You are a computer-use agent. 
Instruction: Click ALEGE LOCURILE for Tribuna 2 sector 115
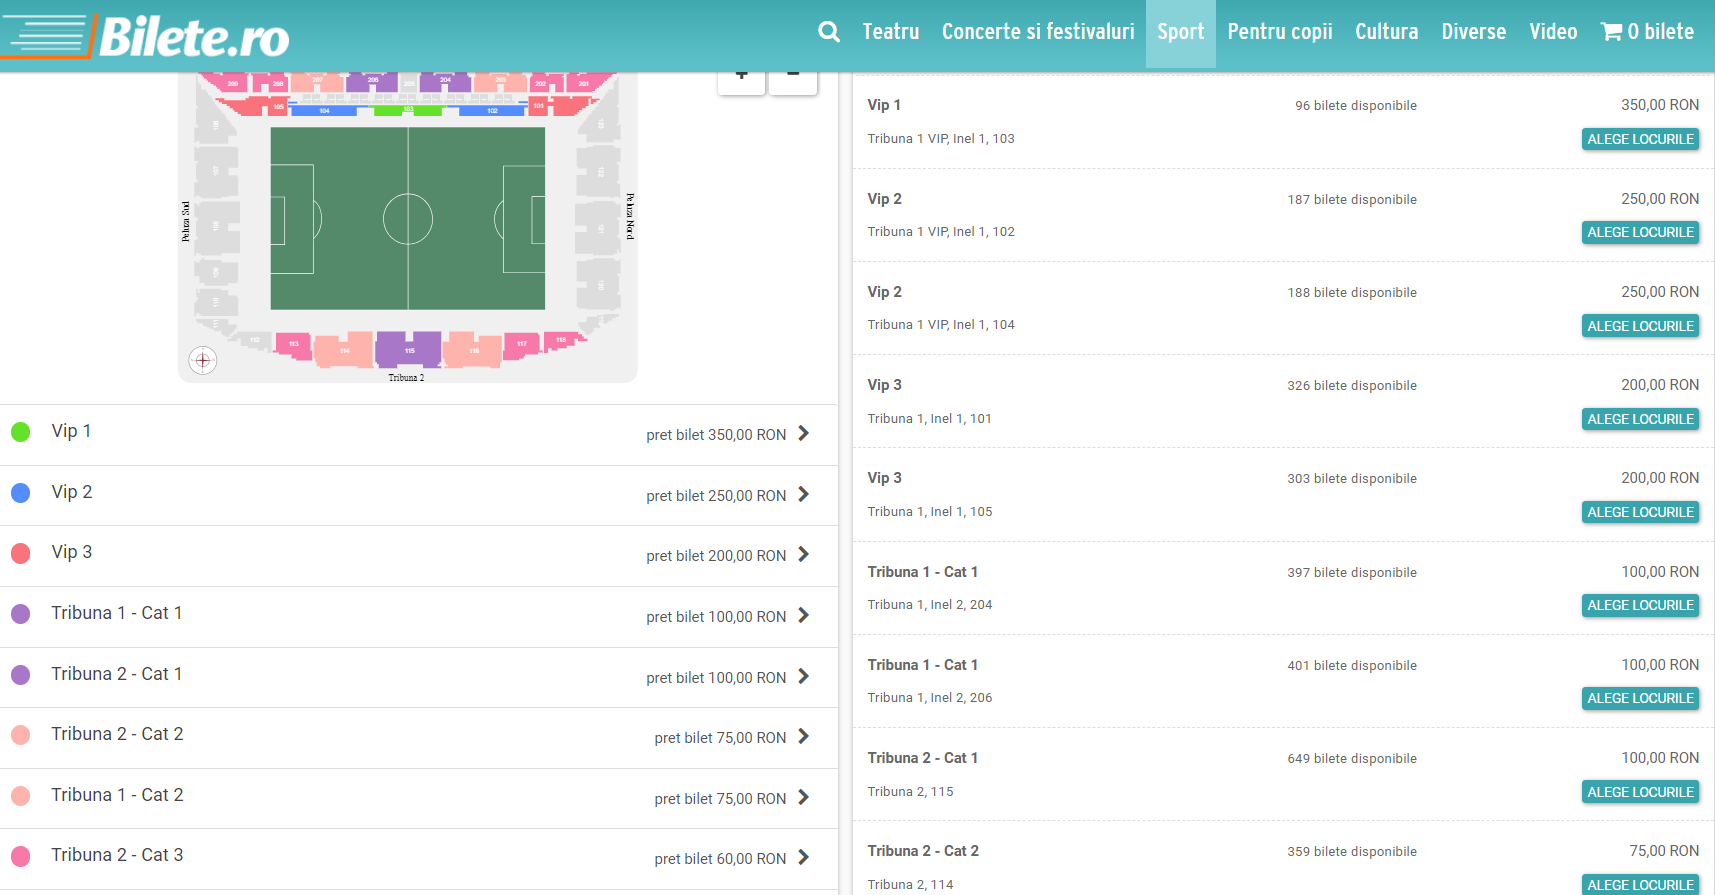[x=1640, y=792]
